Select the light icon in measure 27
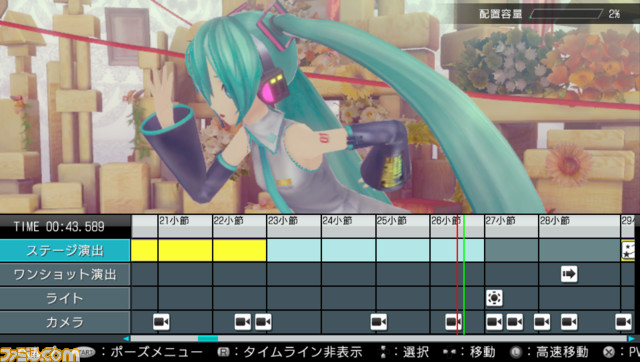 point(494,298)
